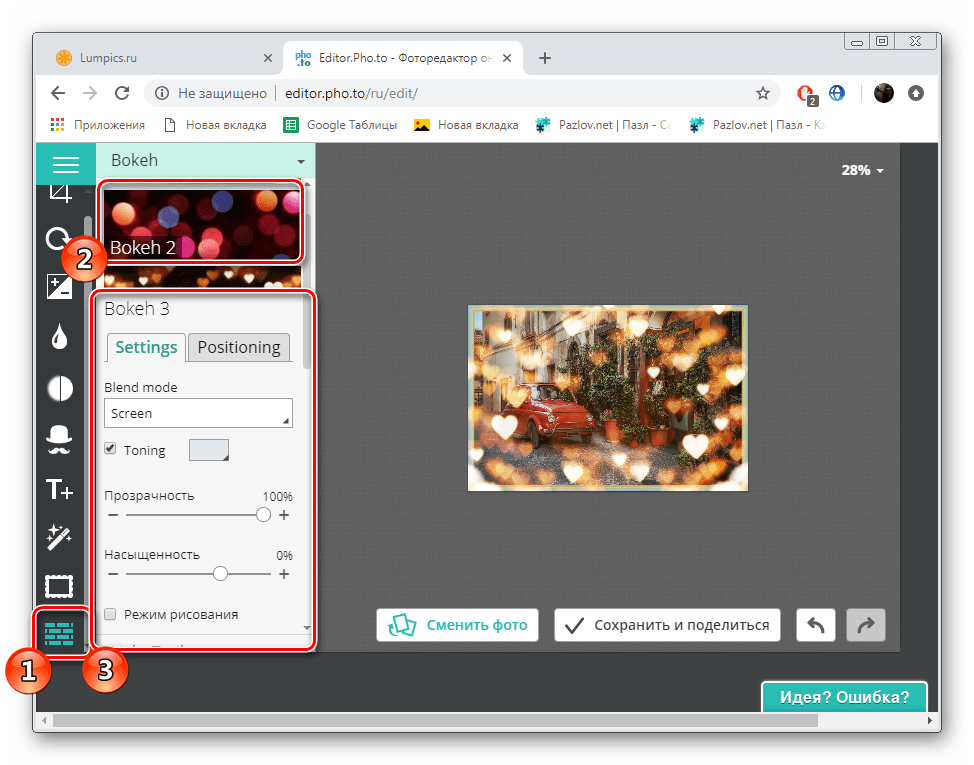Select the Rotate tool icon
Image resolution: width=974 pixels, height=765 pixels.
[x=57, y=238]
